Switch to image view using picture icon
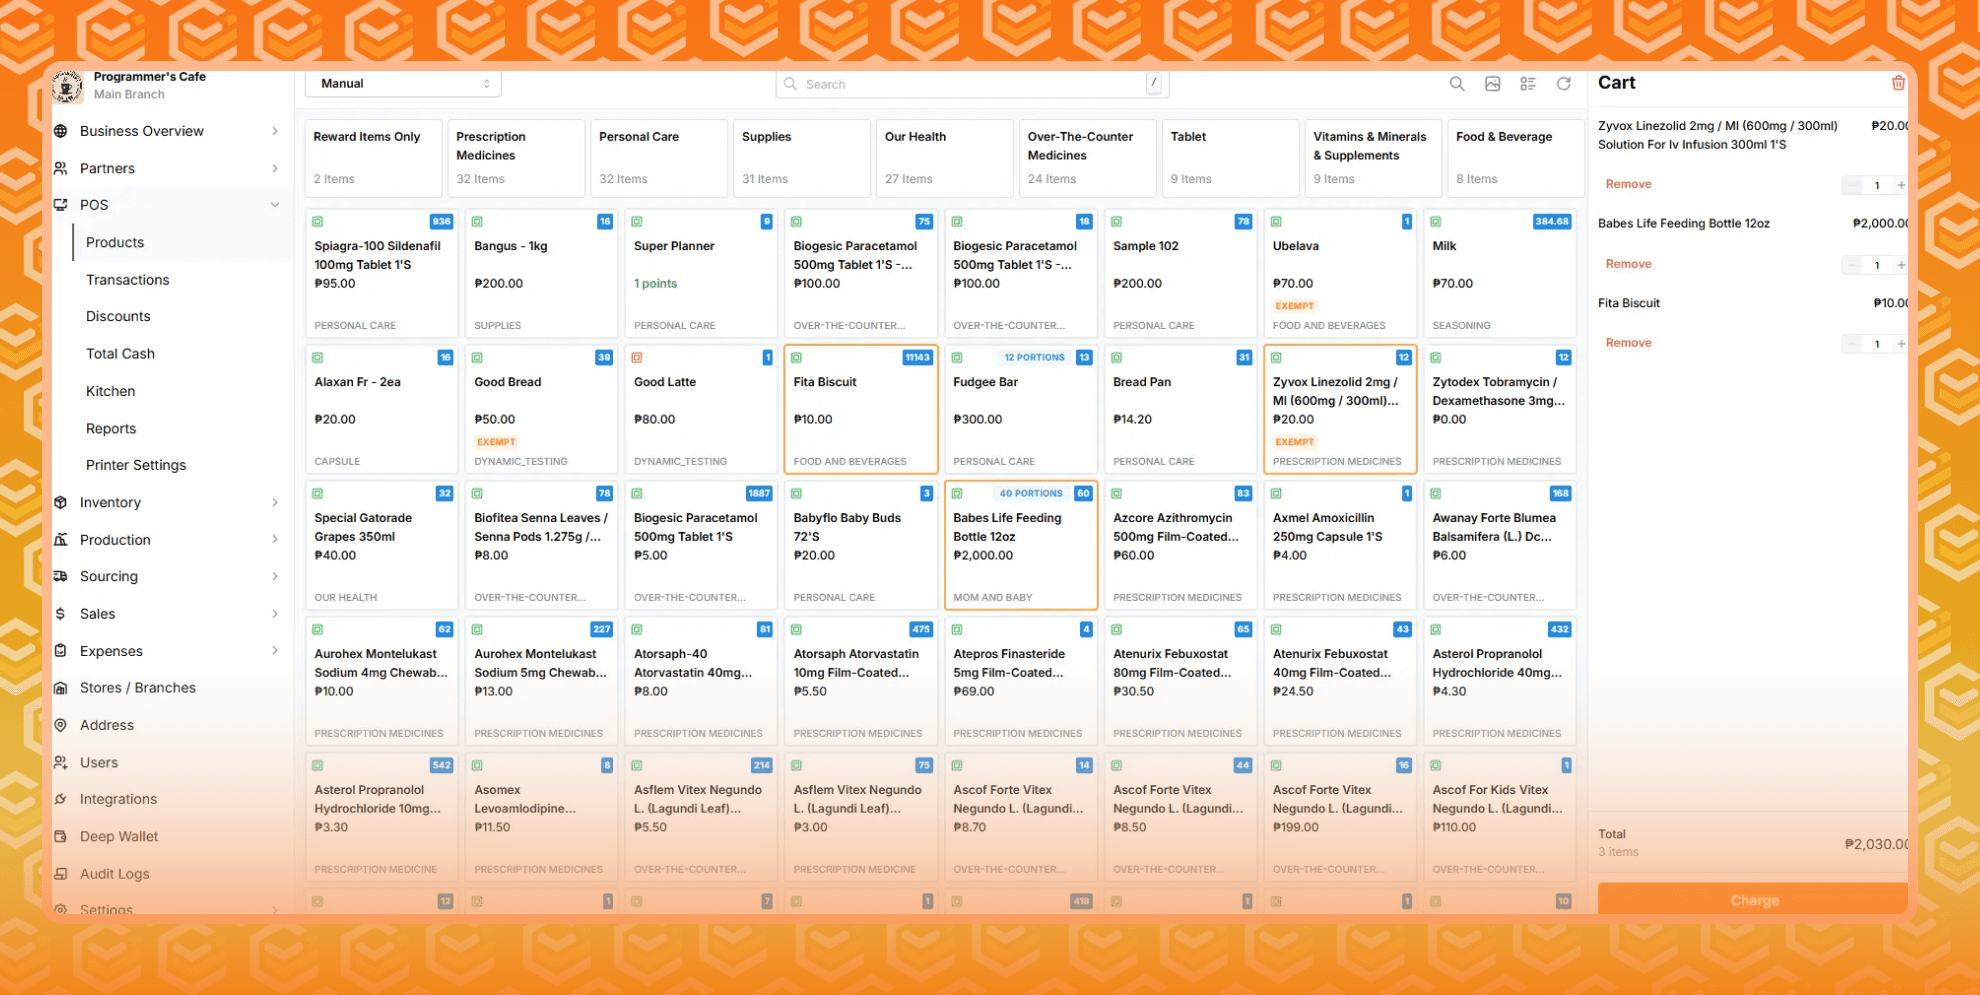The height and width of the screenshot is (995, 1980). point(1492,84)
